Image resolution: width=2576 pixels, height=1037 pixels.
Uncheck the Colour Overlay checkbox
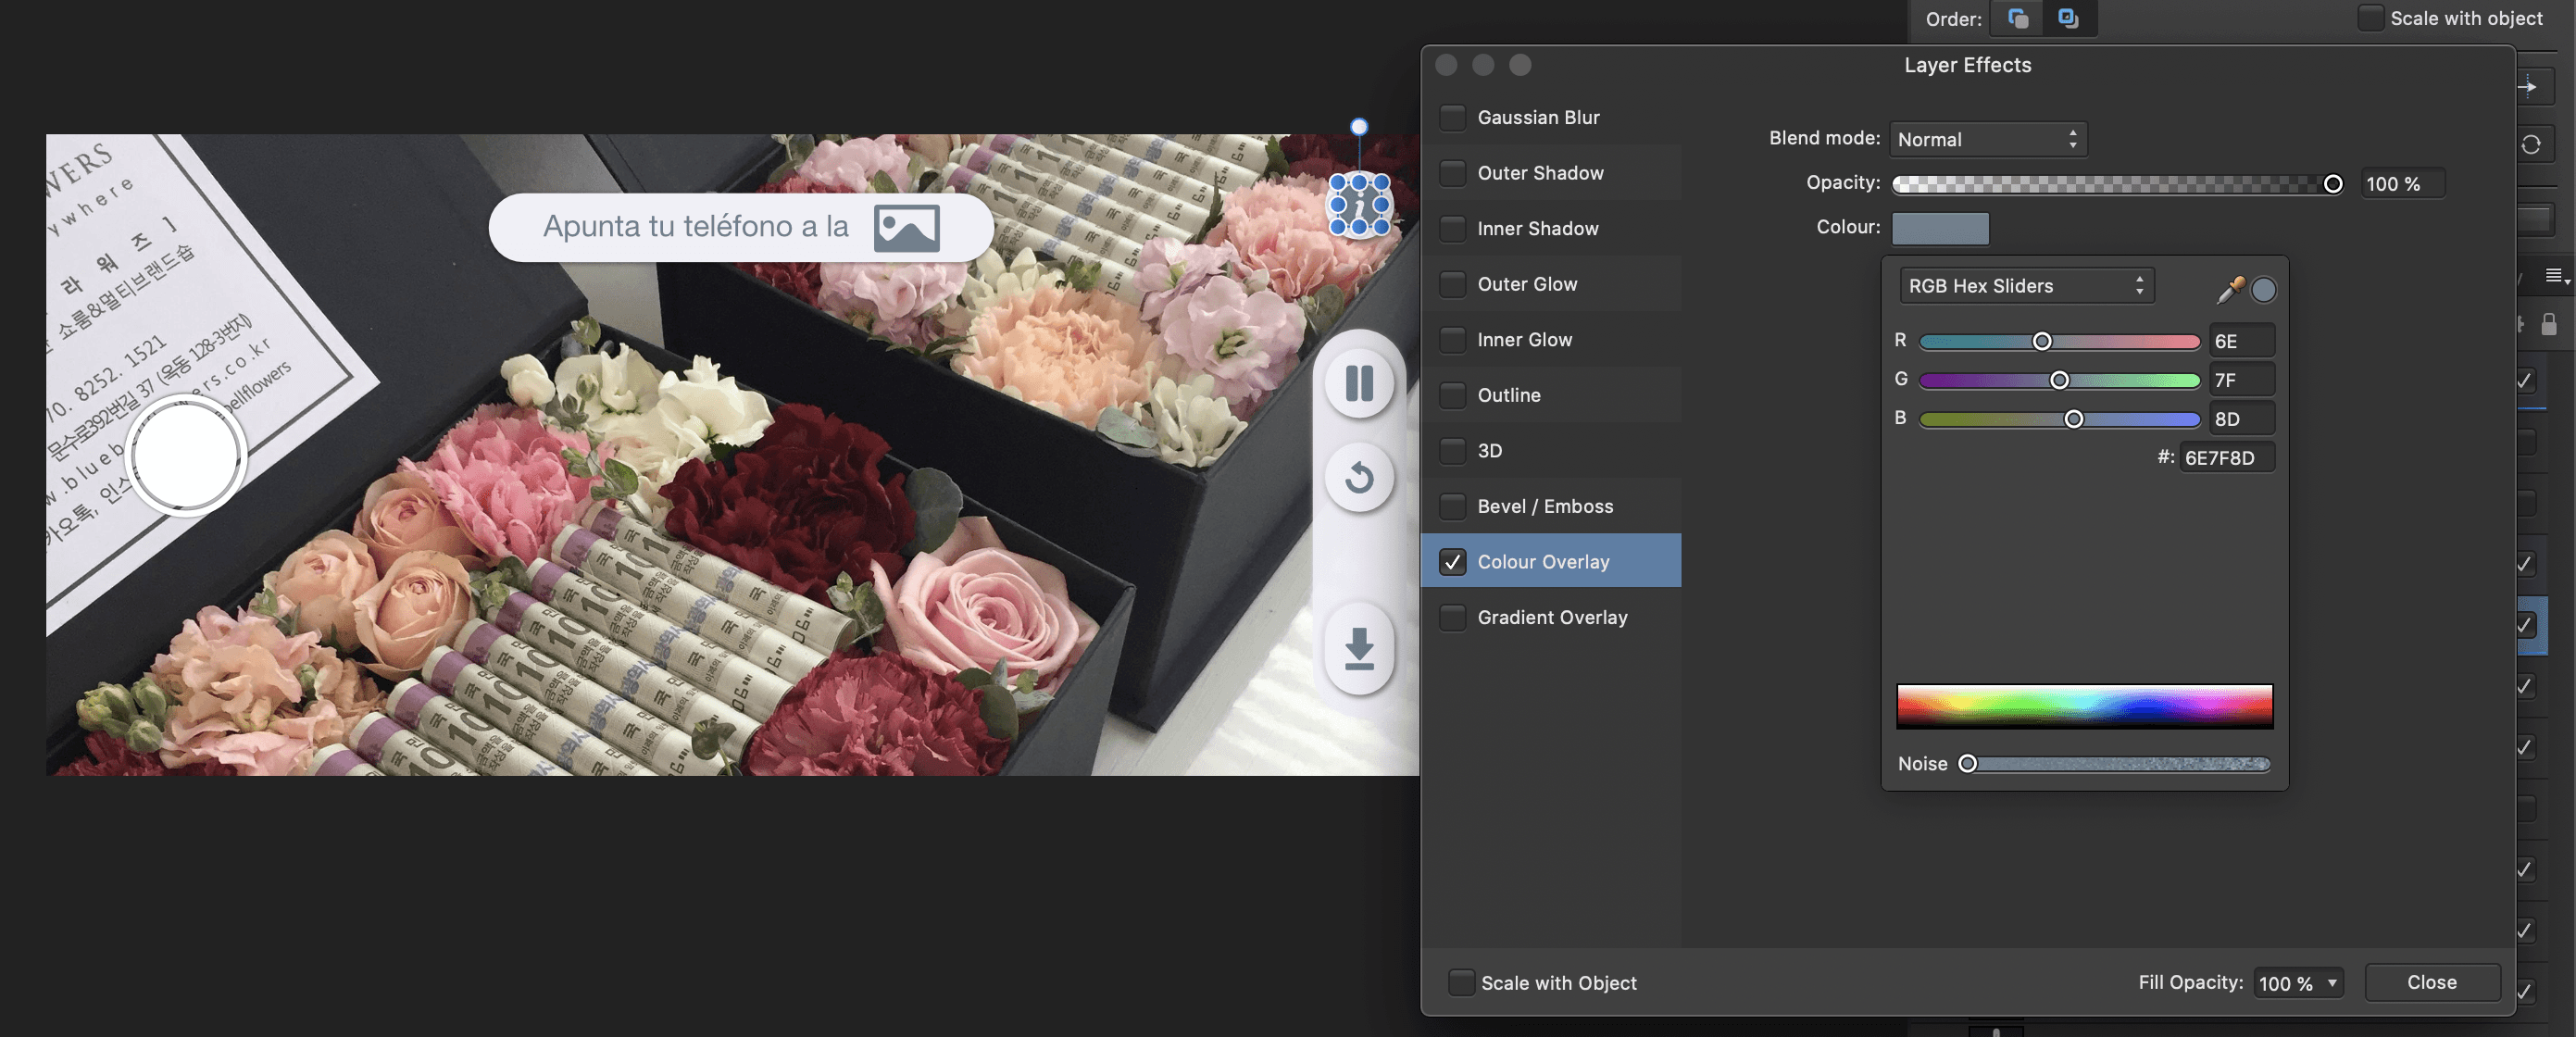1453,562
